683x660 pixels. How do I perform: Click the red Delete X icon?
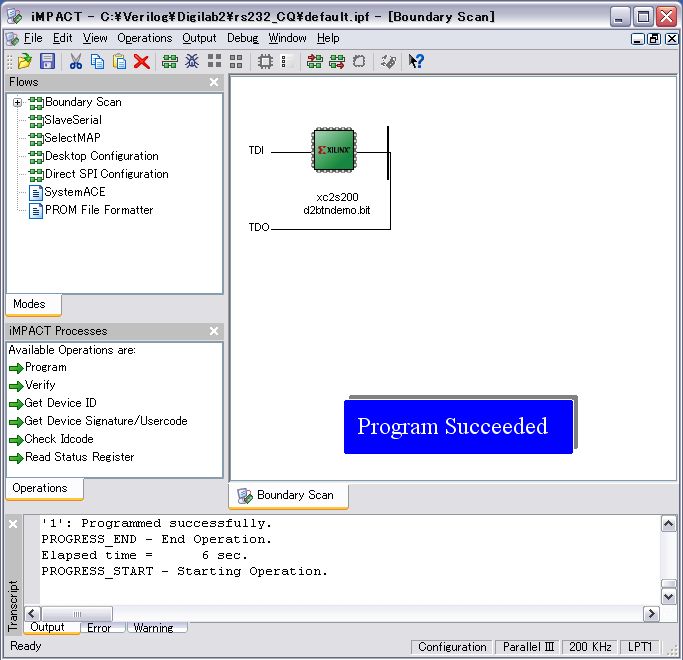pos(142,62)
